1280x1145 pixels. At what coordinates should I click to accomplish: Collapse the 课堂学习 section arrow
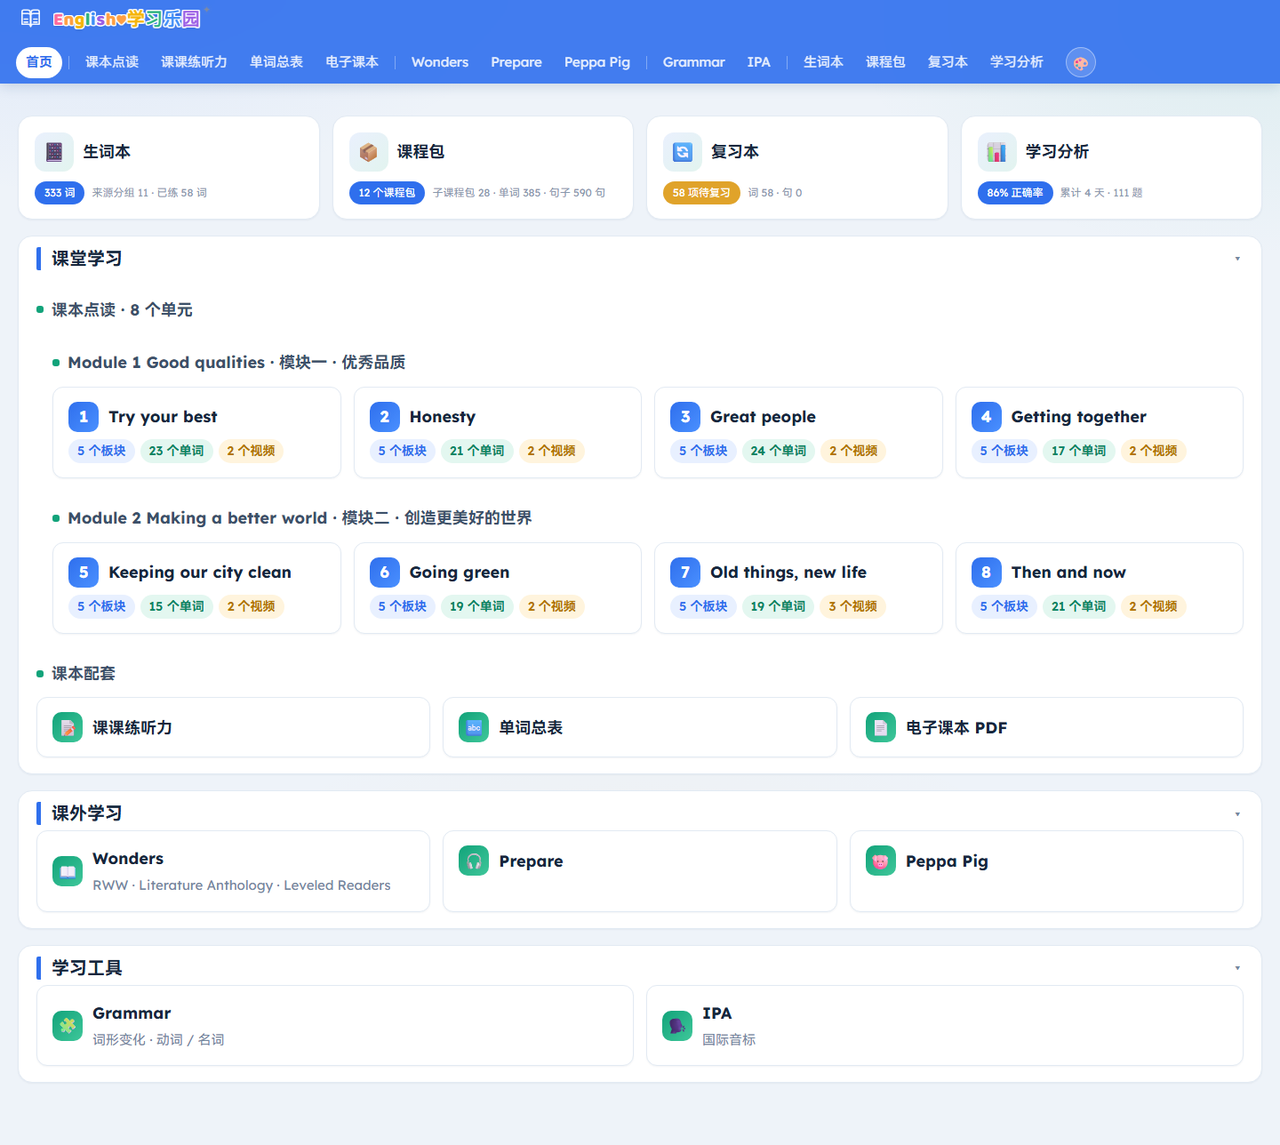pyautogui.click(x=1237, y=259)
